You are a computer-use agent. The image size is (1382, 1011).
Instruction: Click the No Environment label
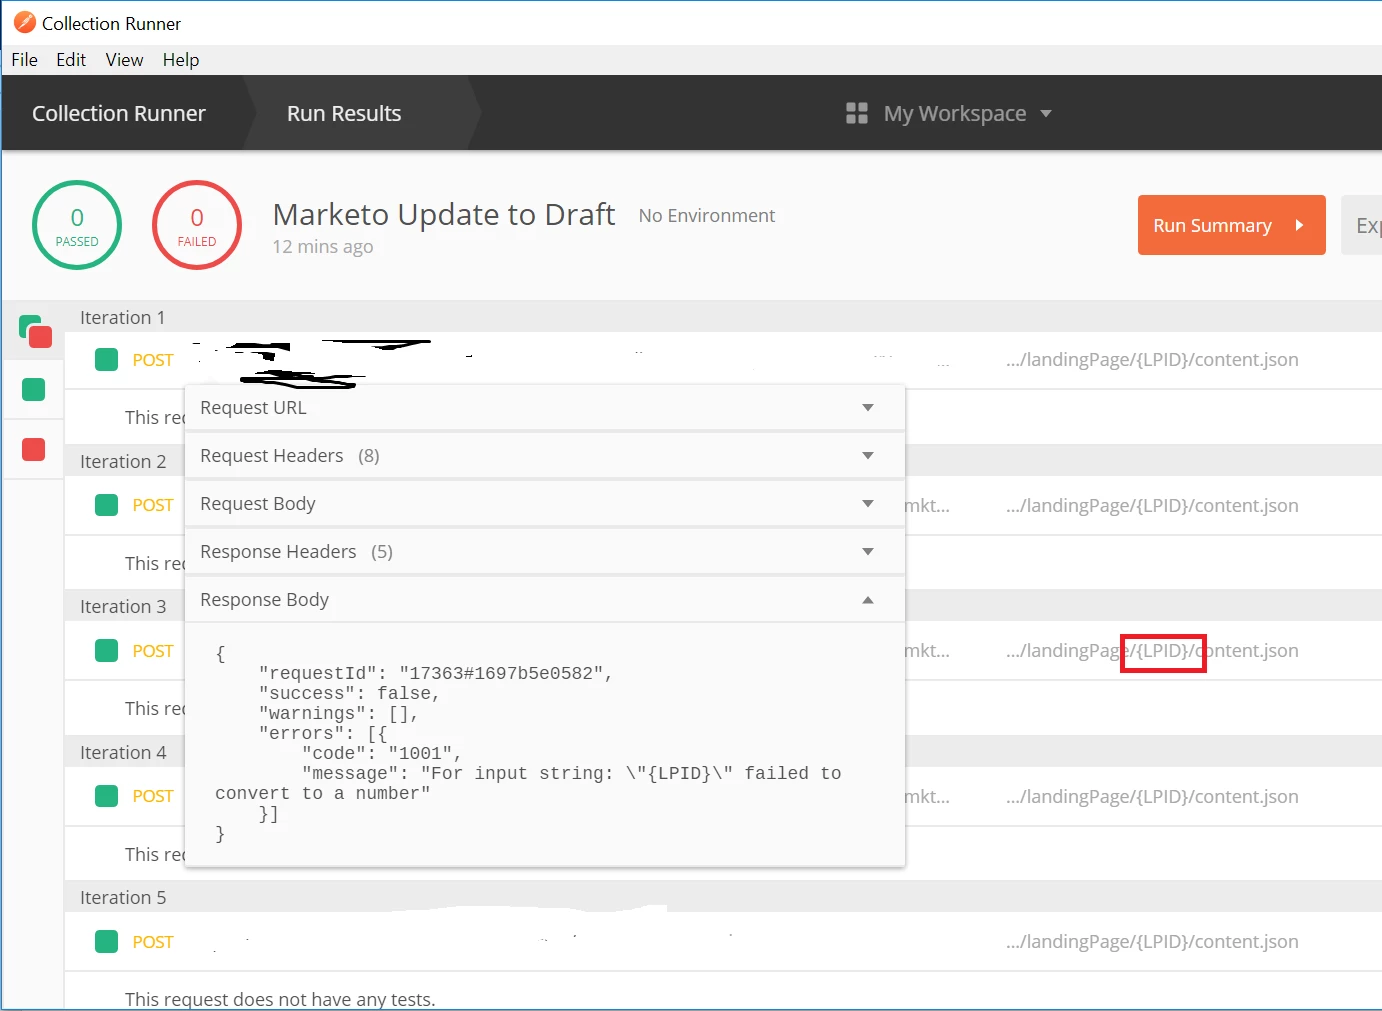coord(707,216)
